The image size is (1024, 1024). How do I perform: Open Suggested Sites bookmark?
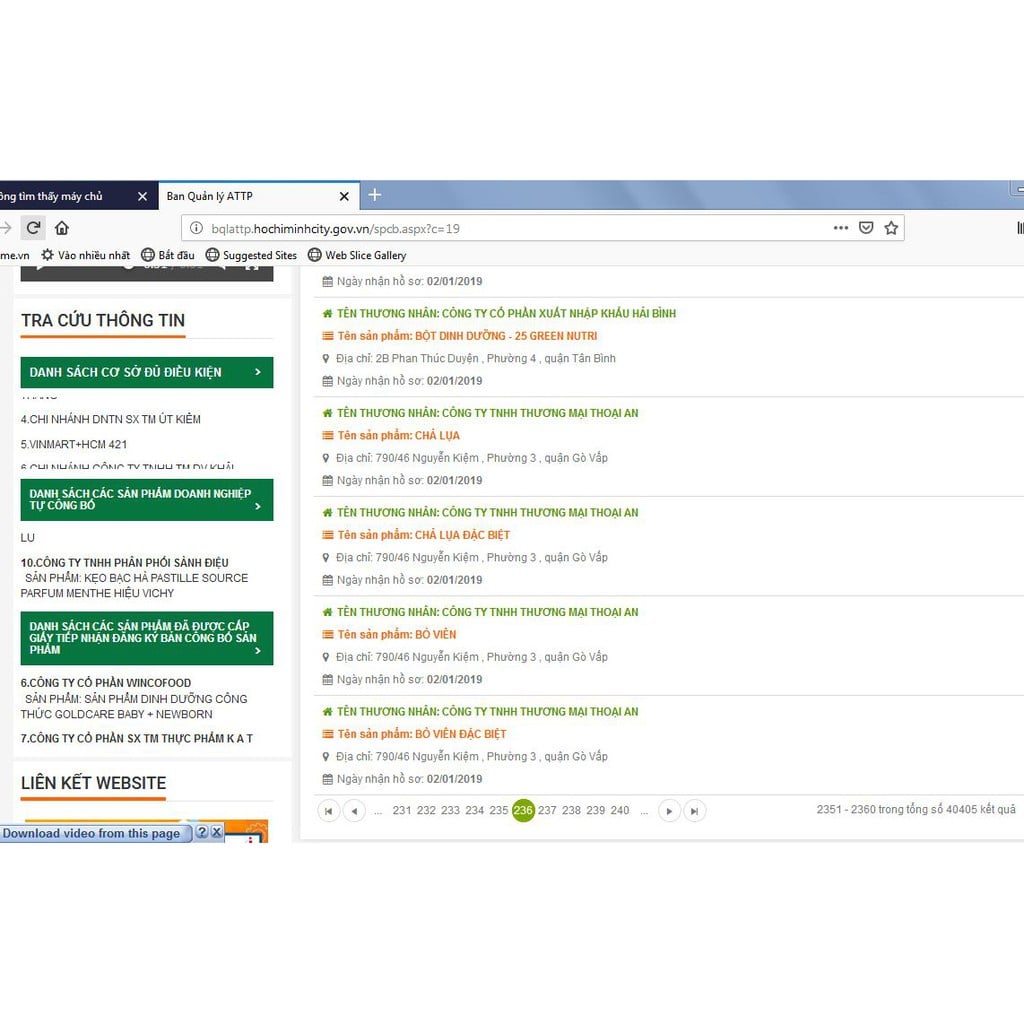coord(251,255)
